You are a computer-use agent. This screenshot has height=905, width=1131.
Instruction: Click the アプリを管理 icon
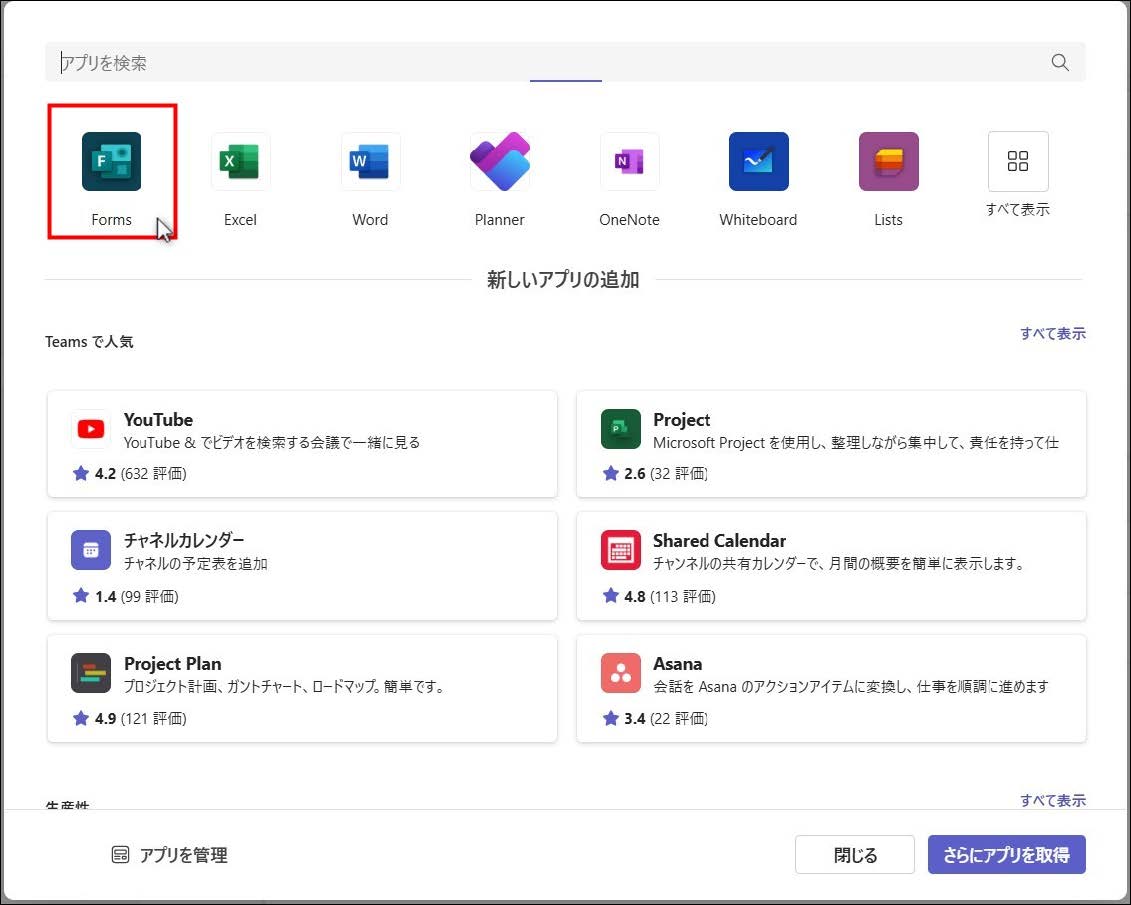(x=120, y=855)
